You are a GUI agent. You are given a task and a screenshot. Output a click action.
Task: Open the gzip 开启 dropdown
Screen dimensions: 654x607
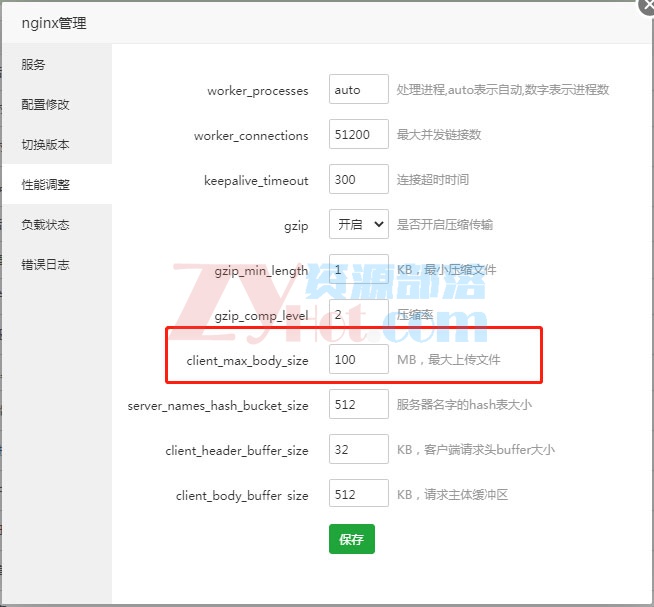click(x=359, y=224)
